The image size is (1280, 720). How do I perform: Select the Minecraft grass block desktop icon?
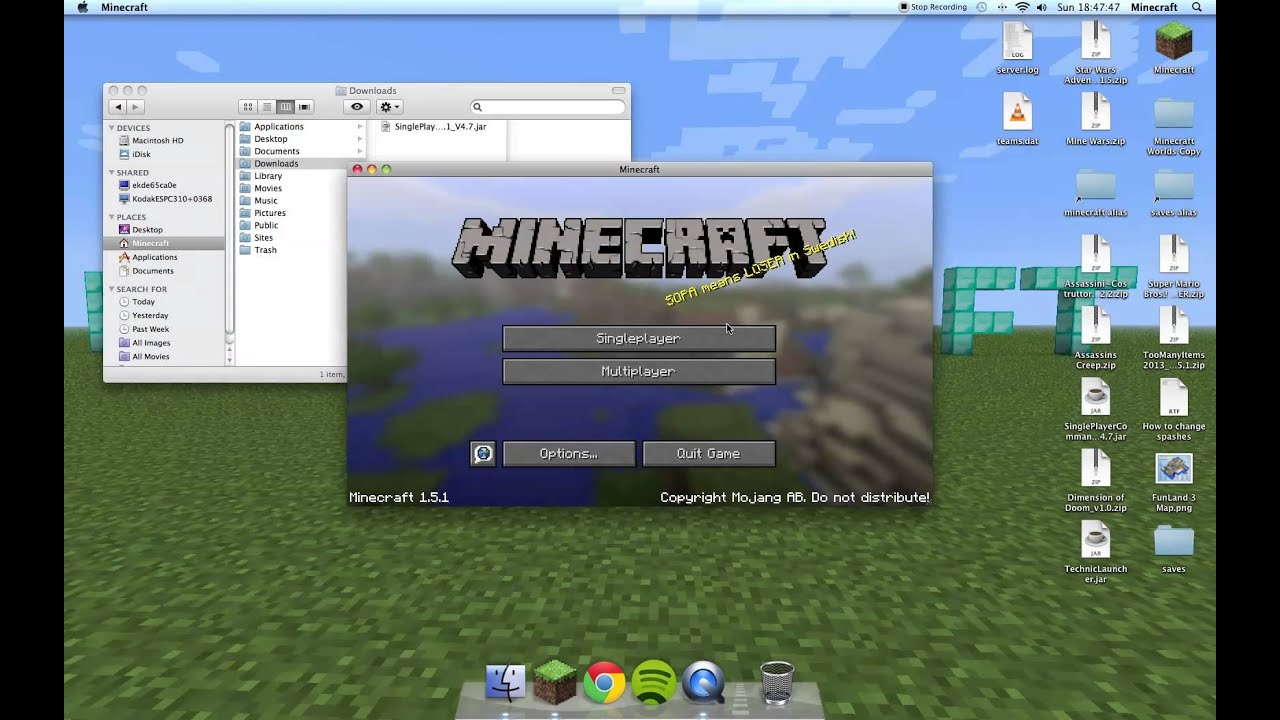[x=1174, y=48]
